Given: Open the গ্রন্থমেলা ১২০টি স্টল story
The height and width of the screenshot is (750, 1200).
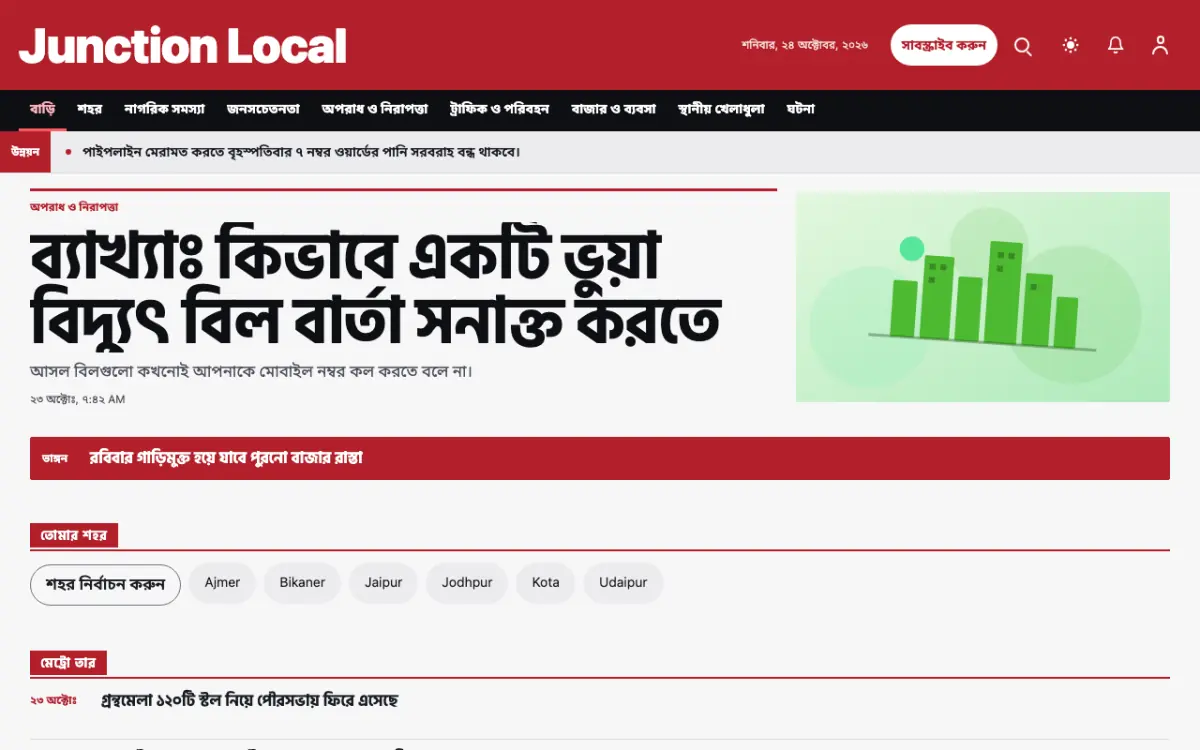Looking at the screenshot, I should click(250, 701).
